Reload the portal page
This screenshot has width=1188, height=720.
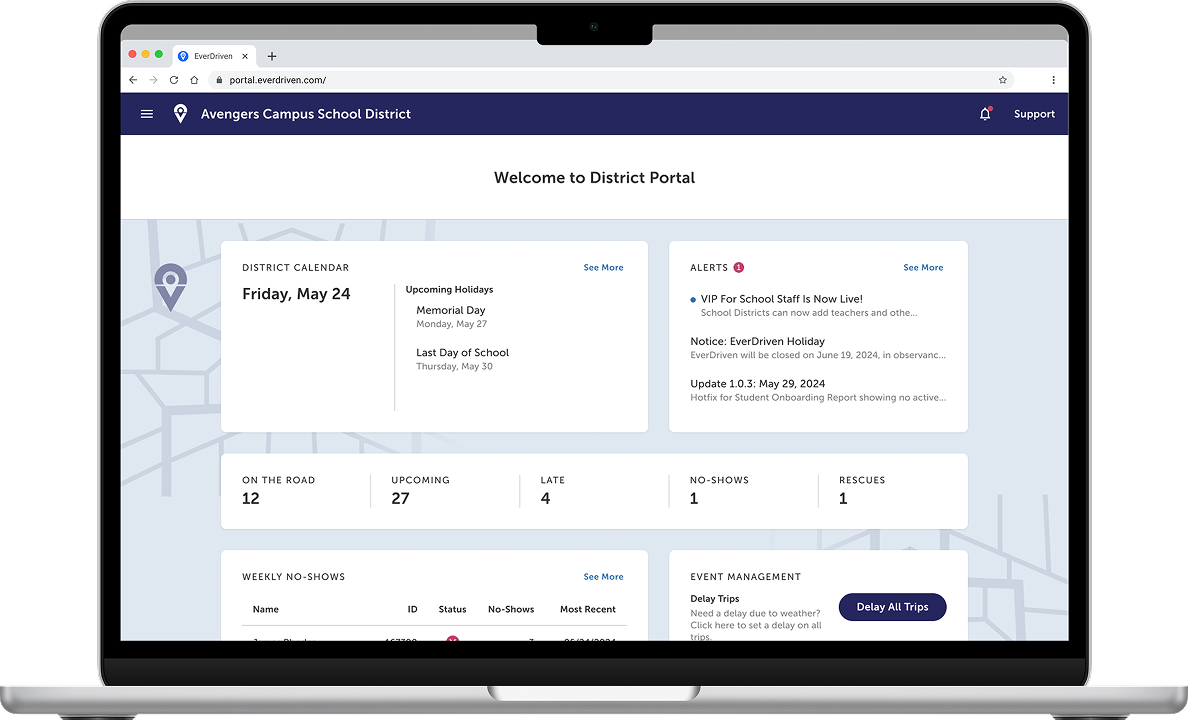point(174,80)
